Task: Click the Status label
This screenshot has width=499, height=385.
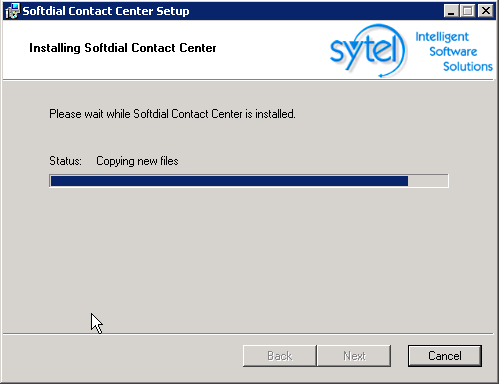Action: [x=65, y=161]
